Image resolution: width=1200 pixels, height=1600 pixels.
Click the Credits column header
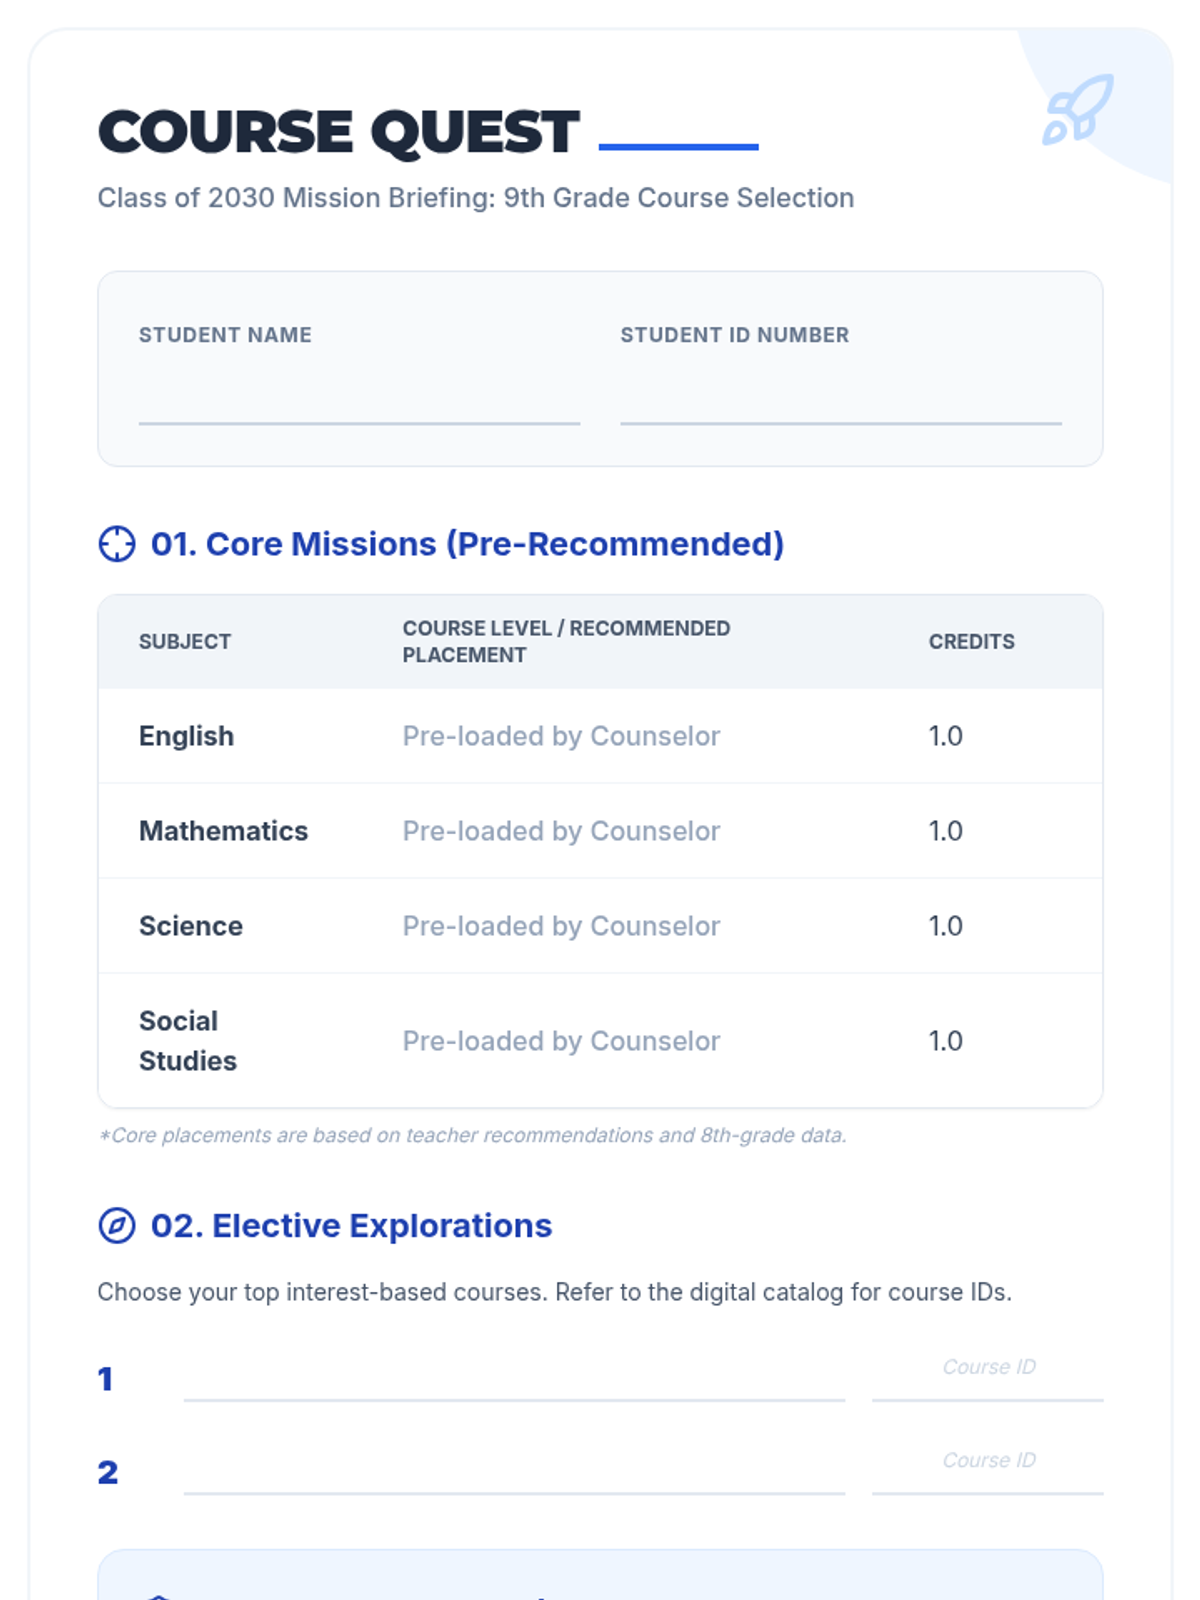(x=971, y=642)
